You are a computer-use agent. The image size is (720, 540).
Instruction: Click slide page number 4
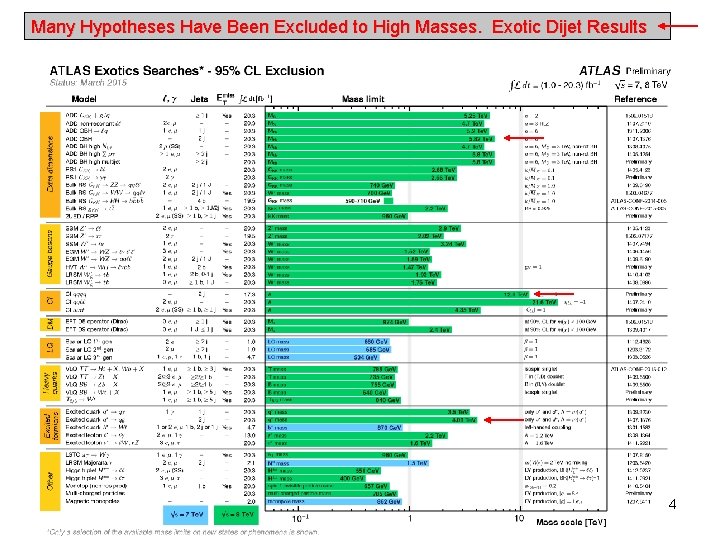(x=672, y=504)
